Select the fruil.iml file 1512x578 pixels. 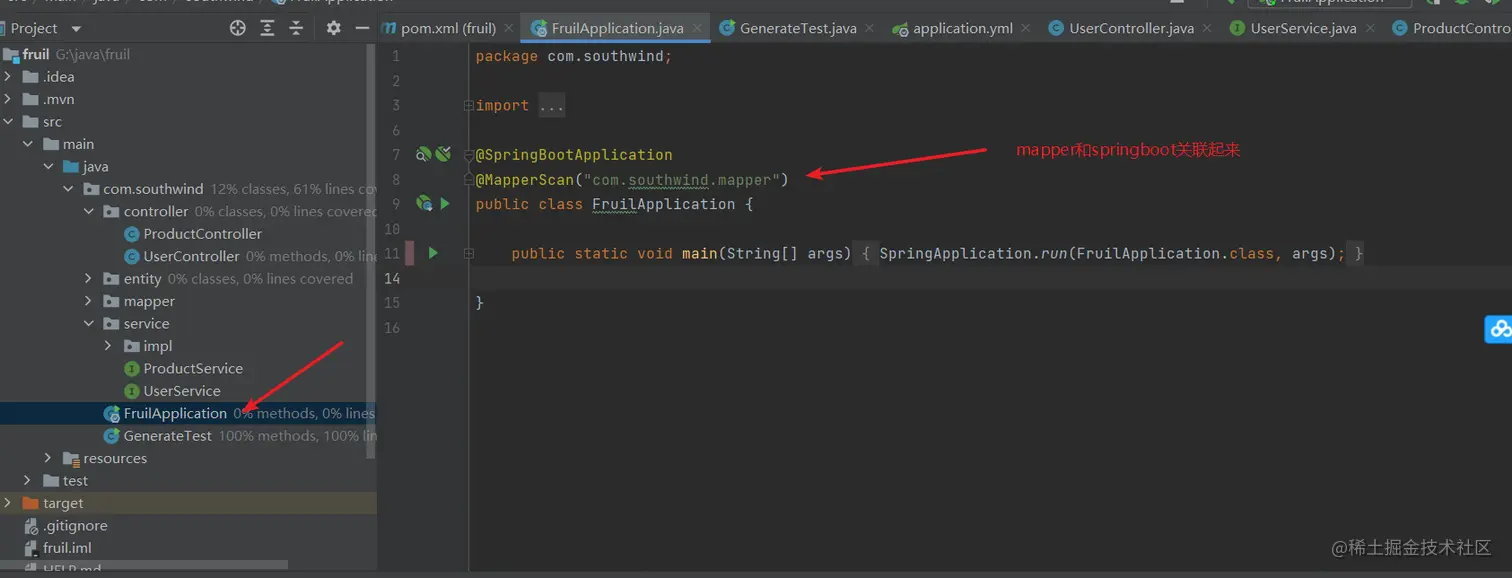(x=67, y=547)
